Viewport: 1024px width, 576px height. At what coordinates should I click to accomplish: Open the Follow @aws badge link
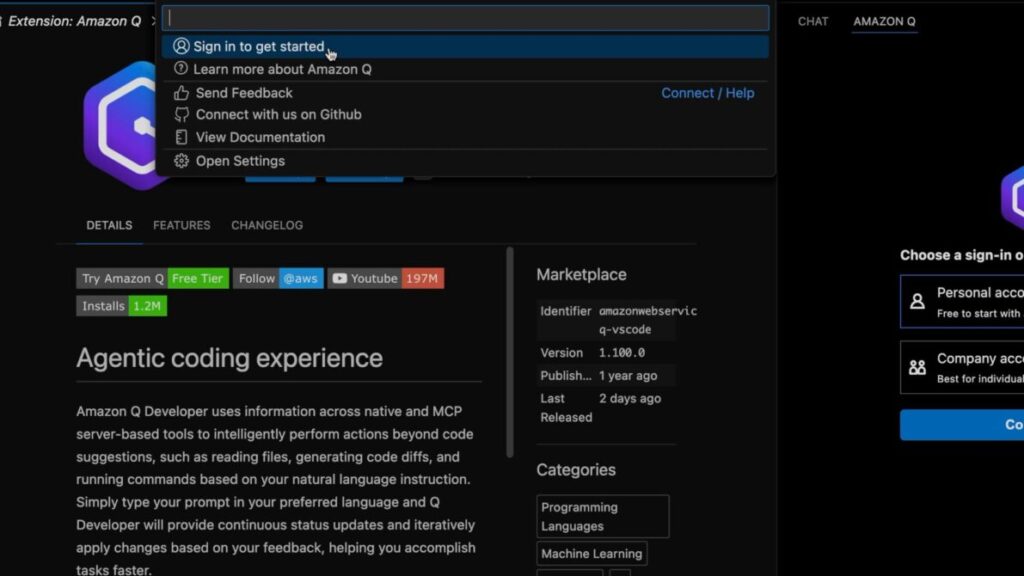278,278
